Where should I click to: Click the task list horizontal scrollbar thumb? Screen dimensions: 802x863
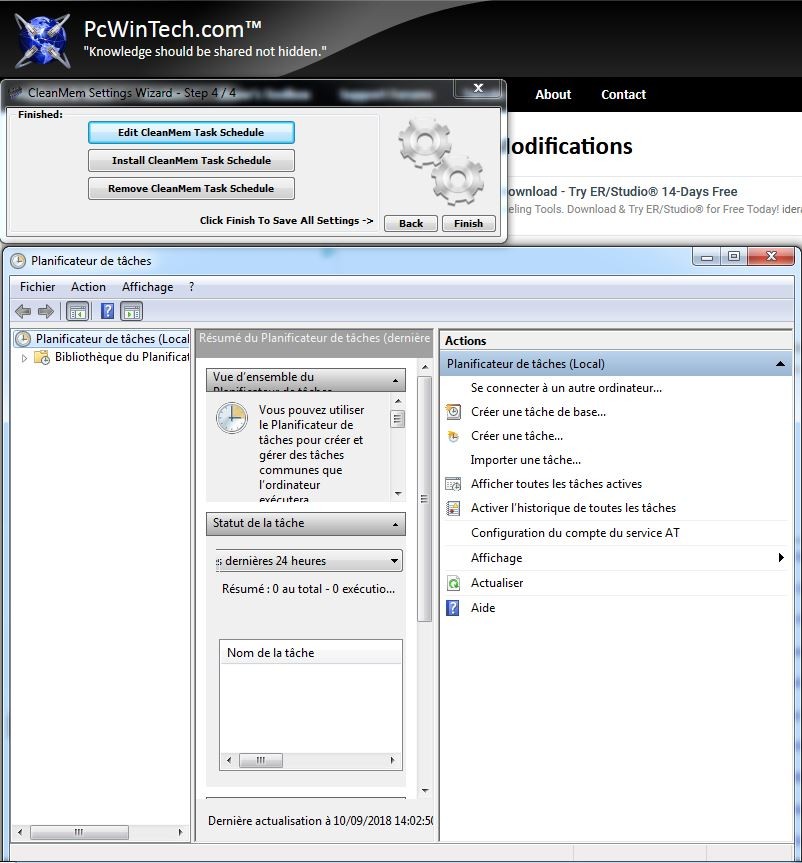point(261,760)
